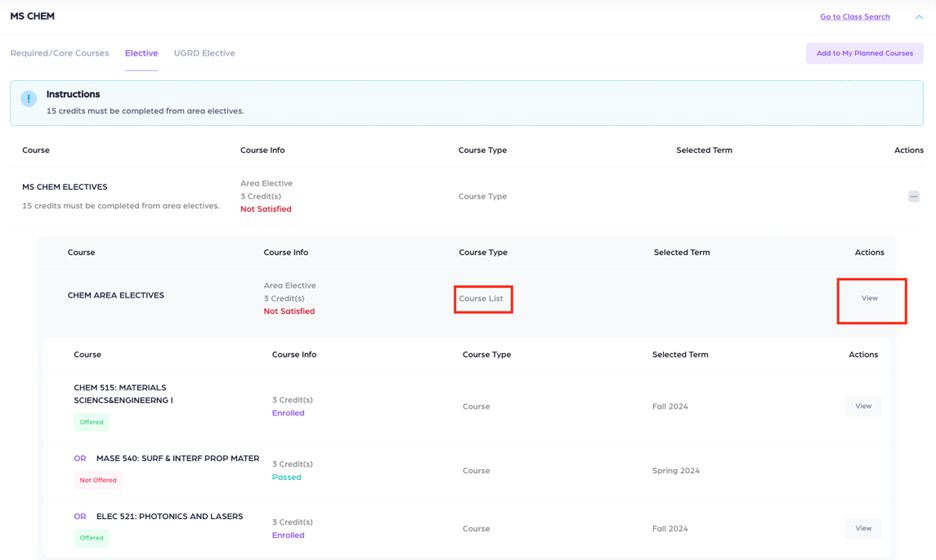Image resolution: width=936 pixels, height=560 pixels.
Task: Click the Offered badge under CHEM 515
Action: 91,422
